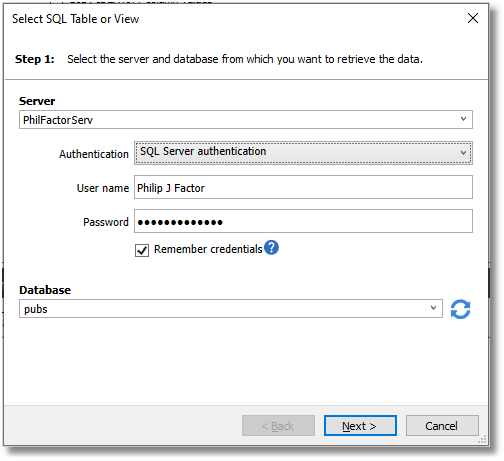Close the Select SQL Table or View dialog
504x461 pixels.
tap(473, 18)
